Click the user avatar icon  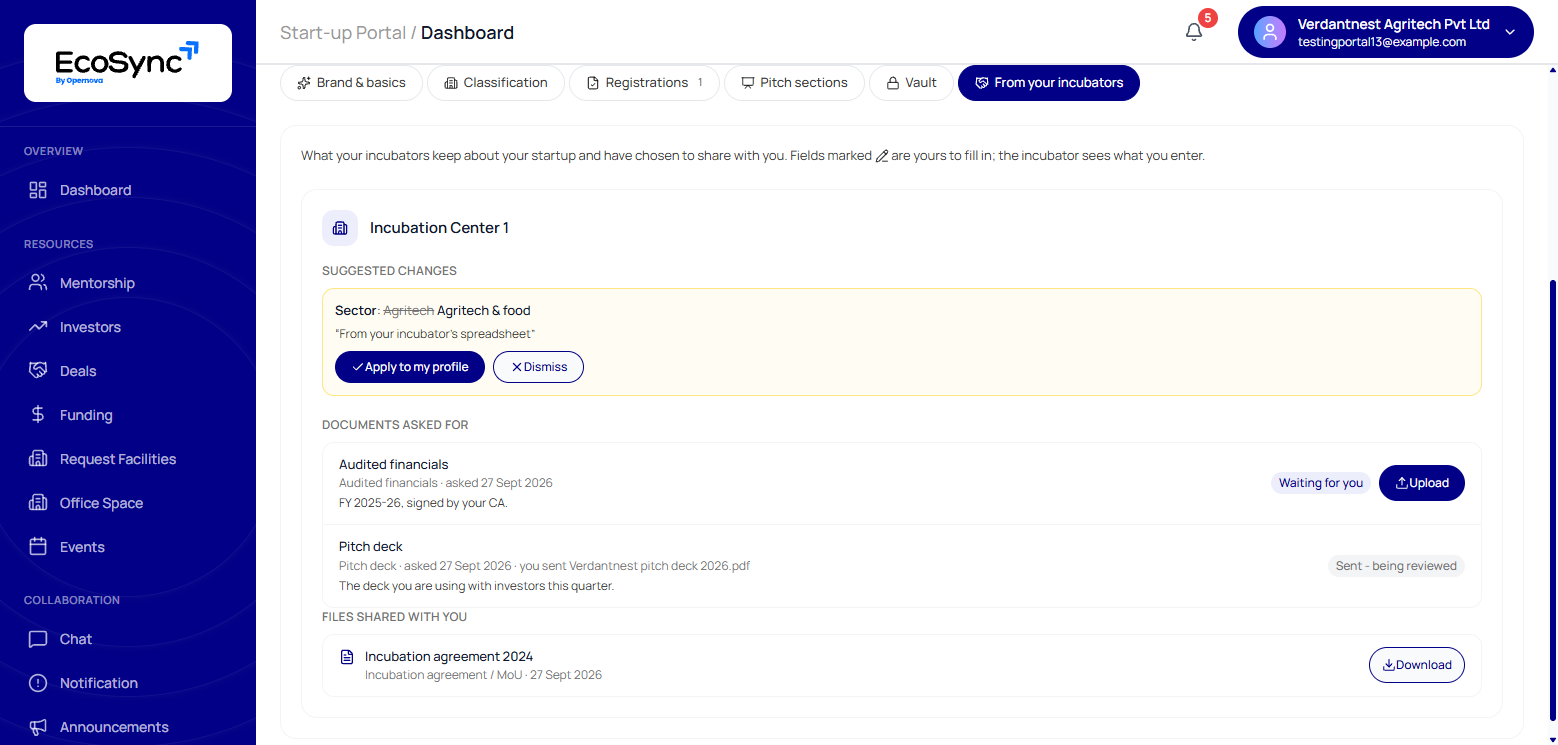[x=1270, y=32]
